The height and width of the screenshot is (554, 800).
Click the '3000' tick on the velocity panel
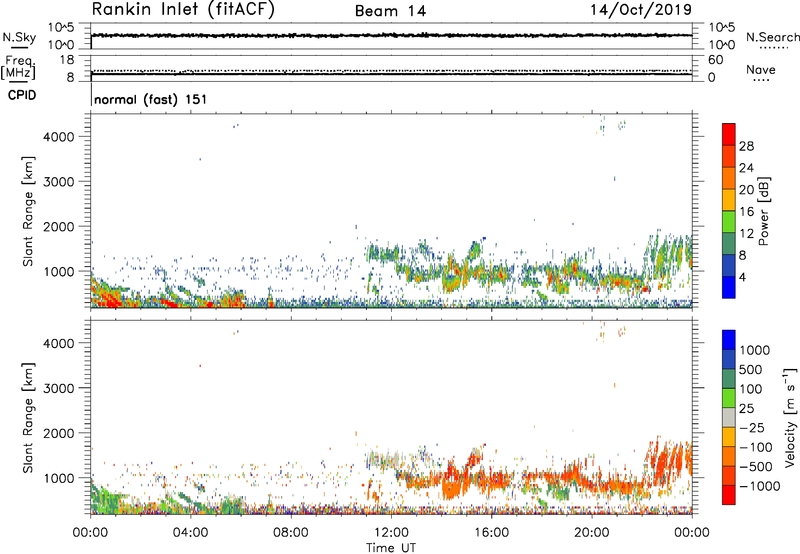point(58,388)
